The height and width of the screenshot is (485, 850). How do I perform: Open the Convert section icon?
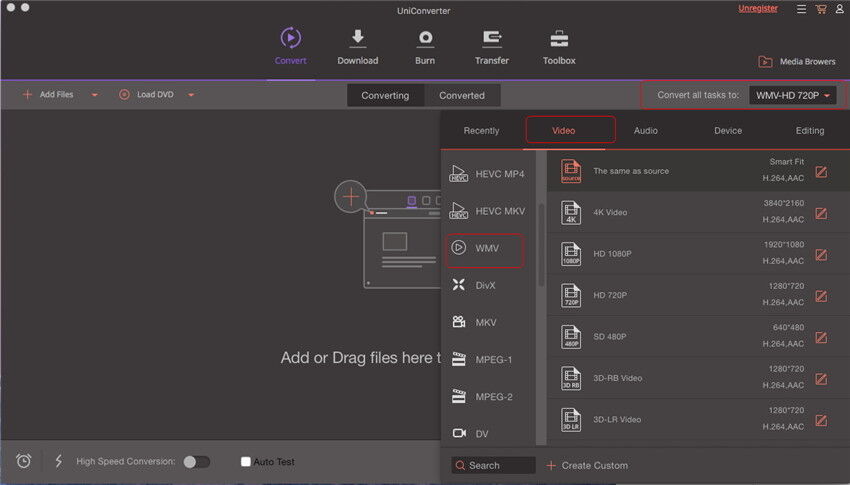tap(291, 38)
